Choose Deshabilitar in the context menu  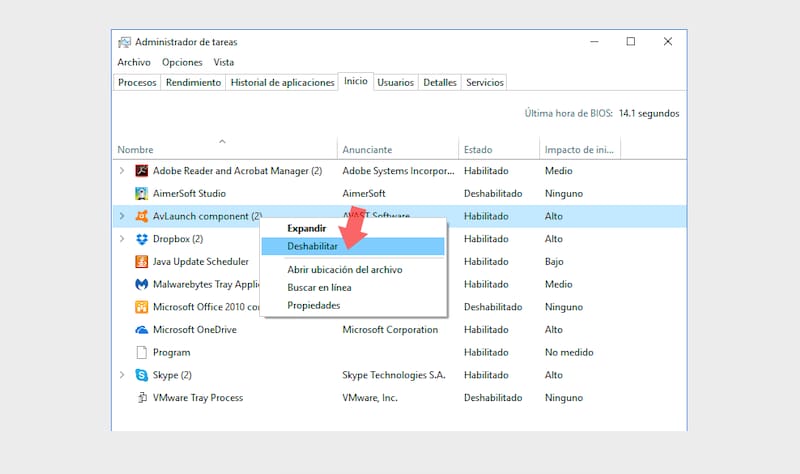click(353, 246)
